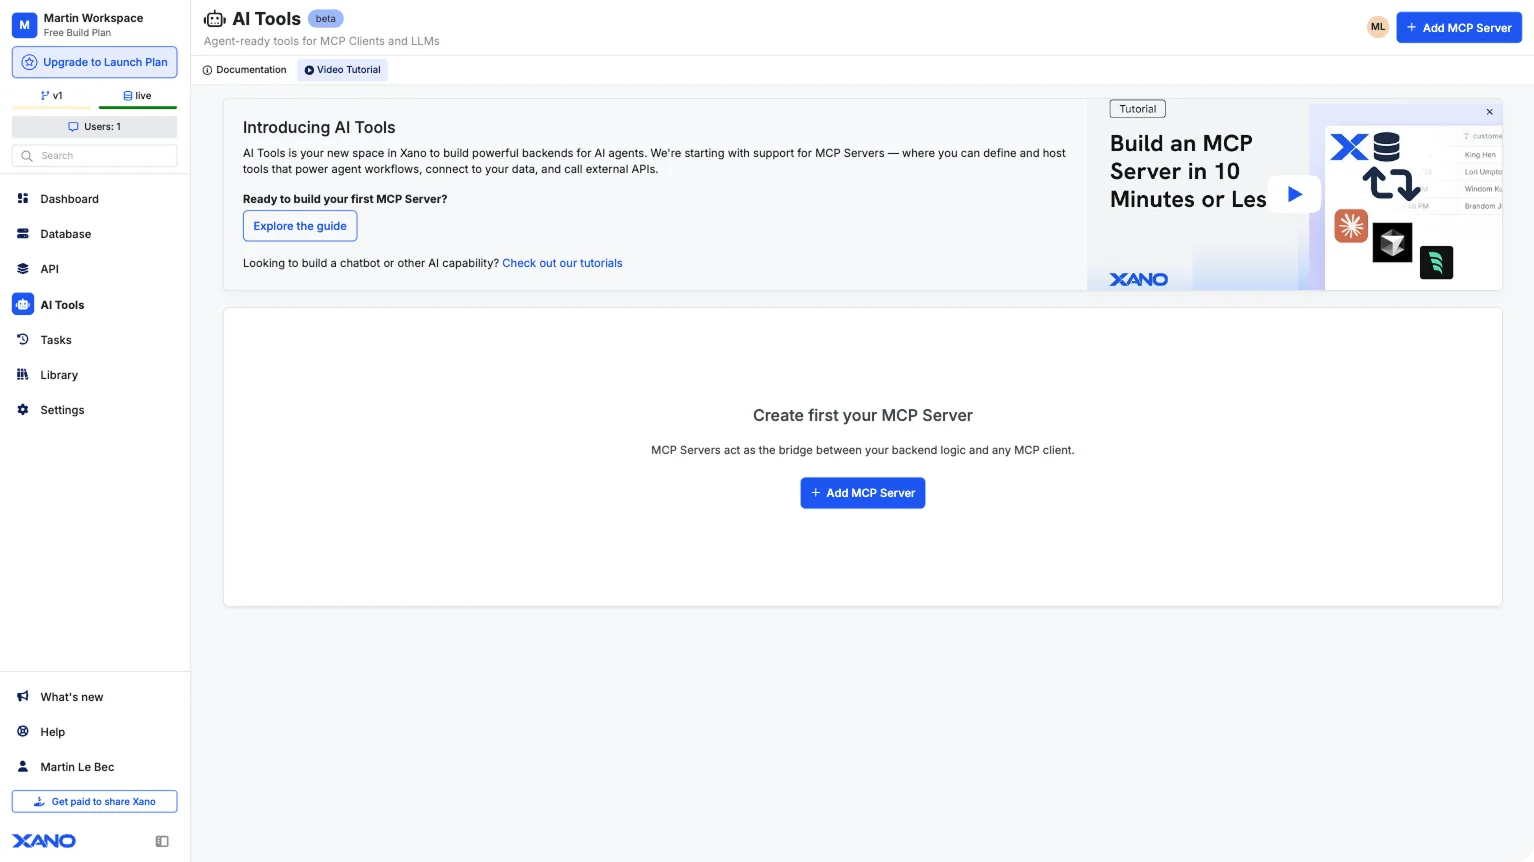Play the MCP Server tutorial video
1534x862 pixels.
point(1294,194)
